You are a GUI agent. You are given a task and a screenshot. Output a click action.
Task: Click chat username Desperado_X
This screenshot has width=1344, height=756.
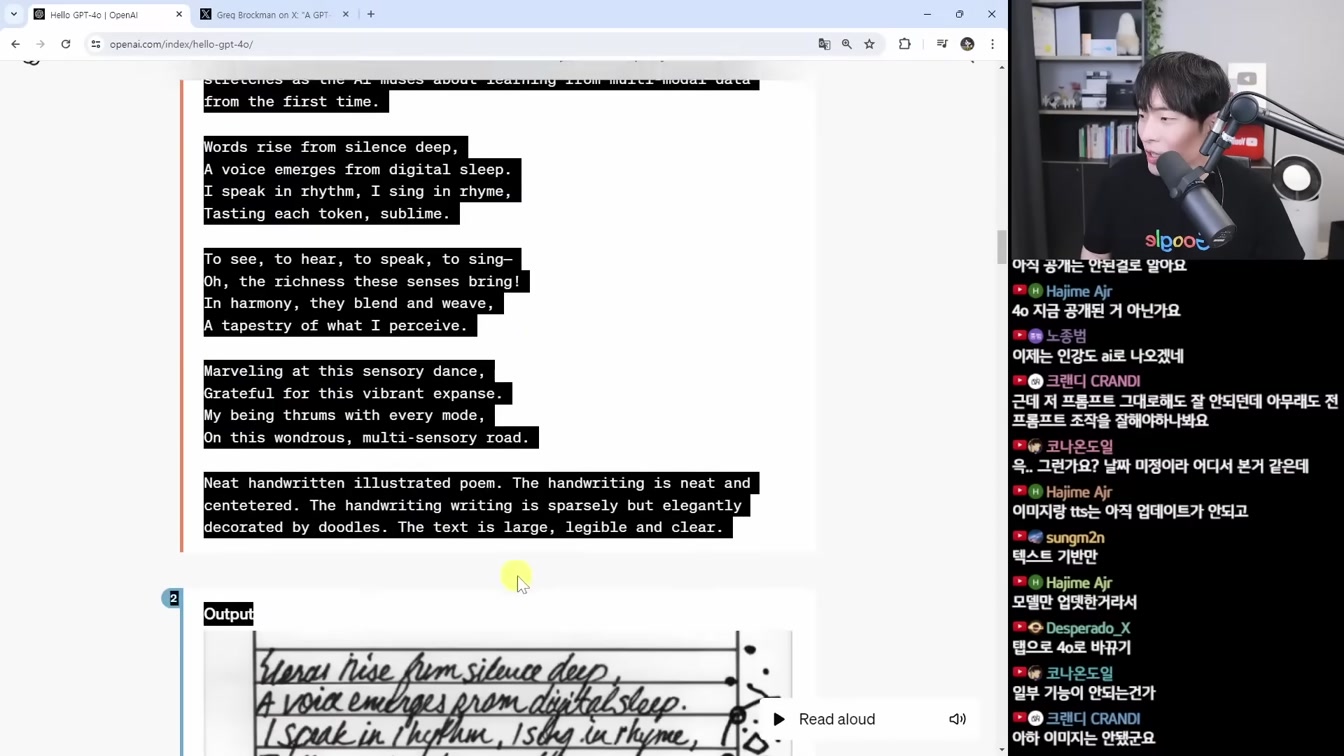[1088, 628]
